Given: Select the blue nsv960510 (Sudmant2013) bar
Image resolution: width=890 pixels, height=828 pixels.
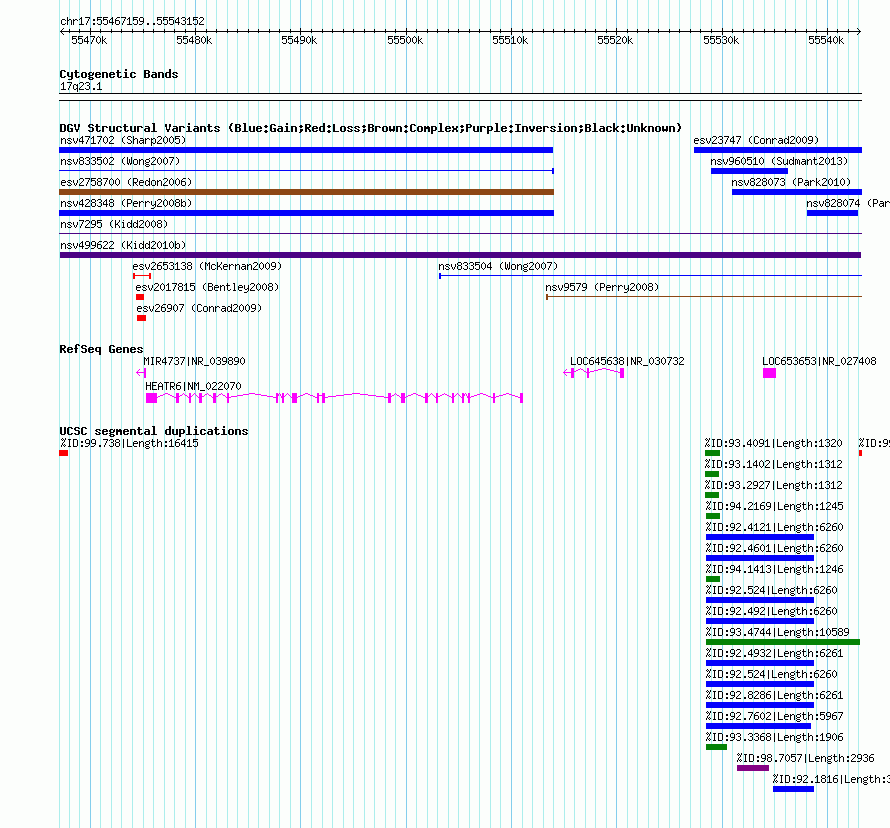Looking at the screenshot, I should click(749, 171).
